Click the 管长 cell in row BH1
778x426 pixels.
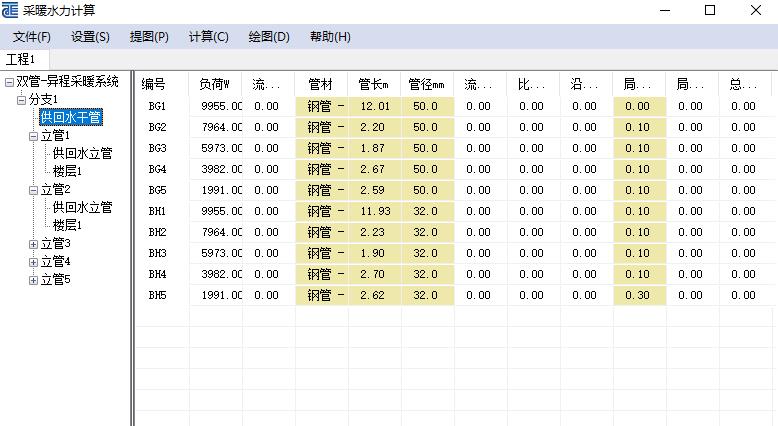coord(374,211)
